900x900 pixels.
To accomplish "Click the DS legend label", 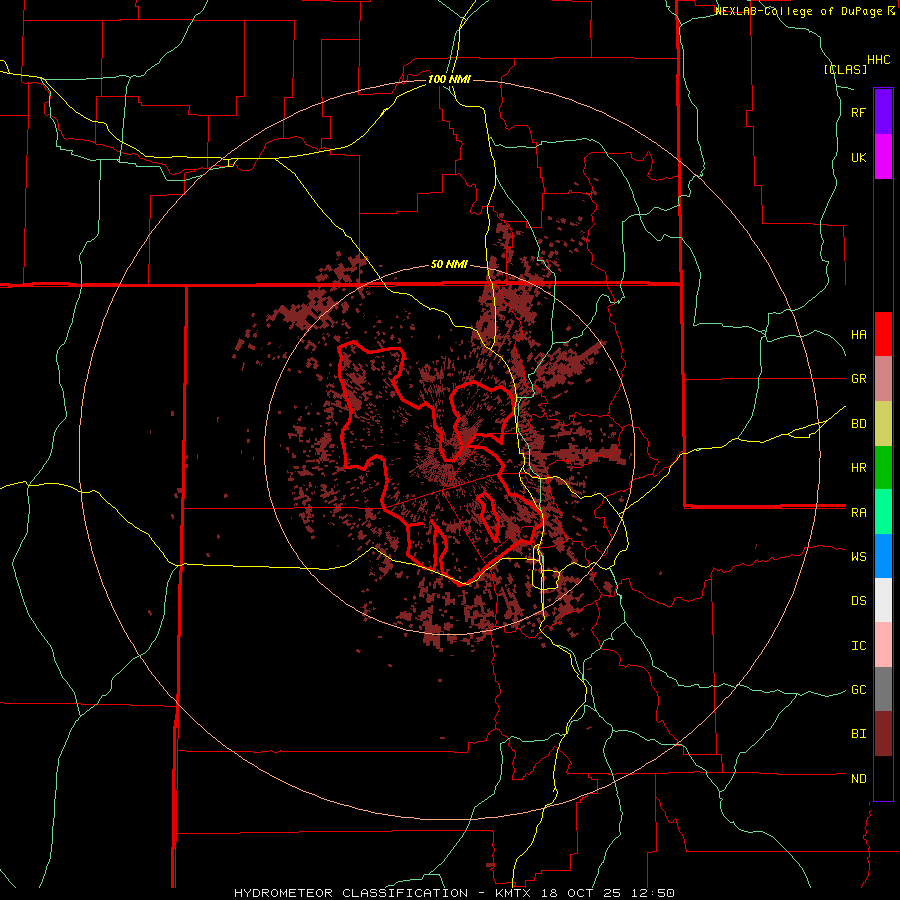I will [858, 601].
